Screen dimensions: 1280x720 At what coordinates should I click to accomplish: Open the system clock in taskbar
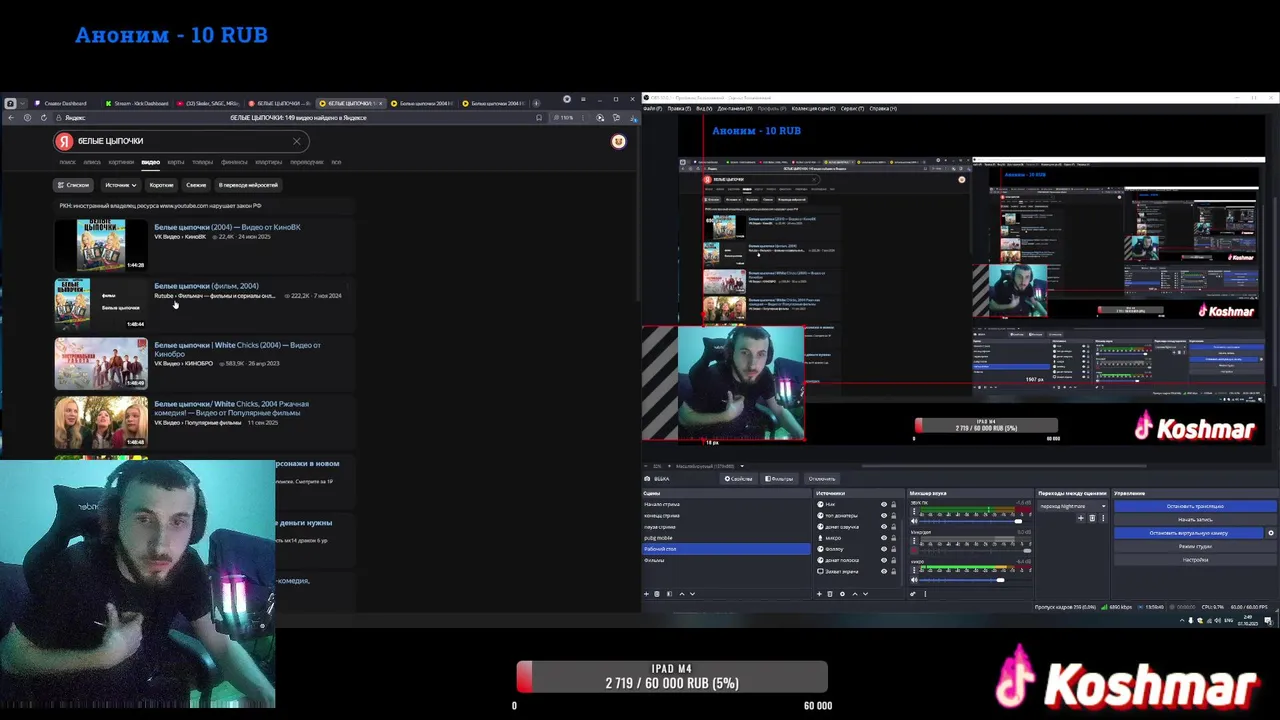click(1248, 621)
